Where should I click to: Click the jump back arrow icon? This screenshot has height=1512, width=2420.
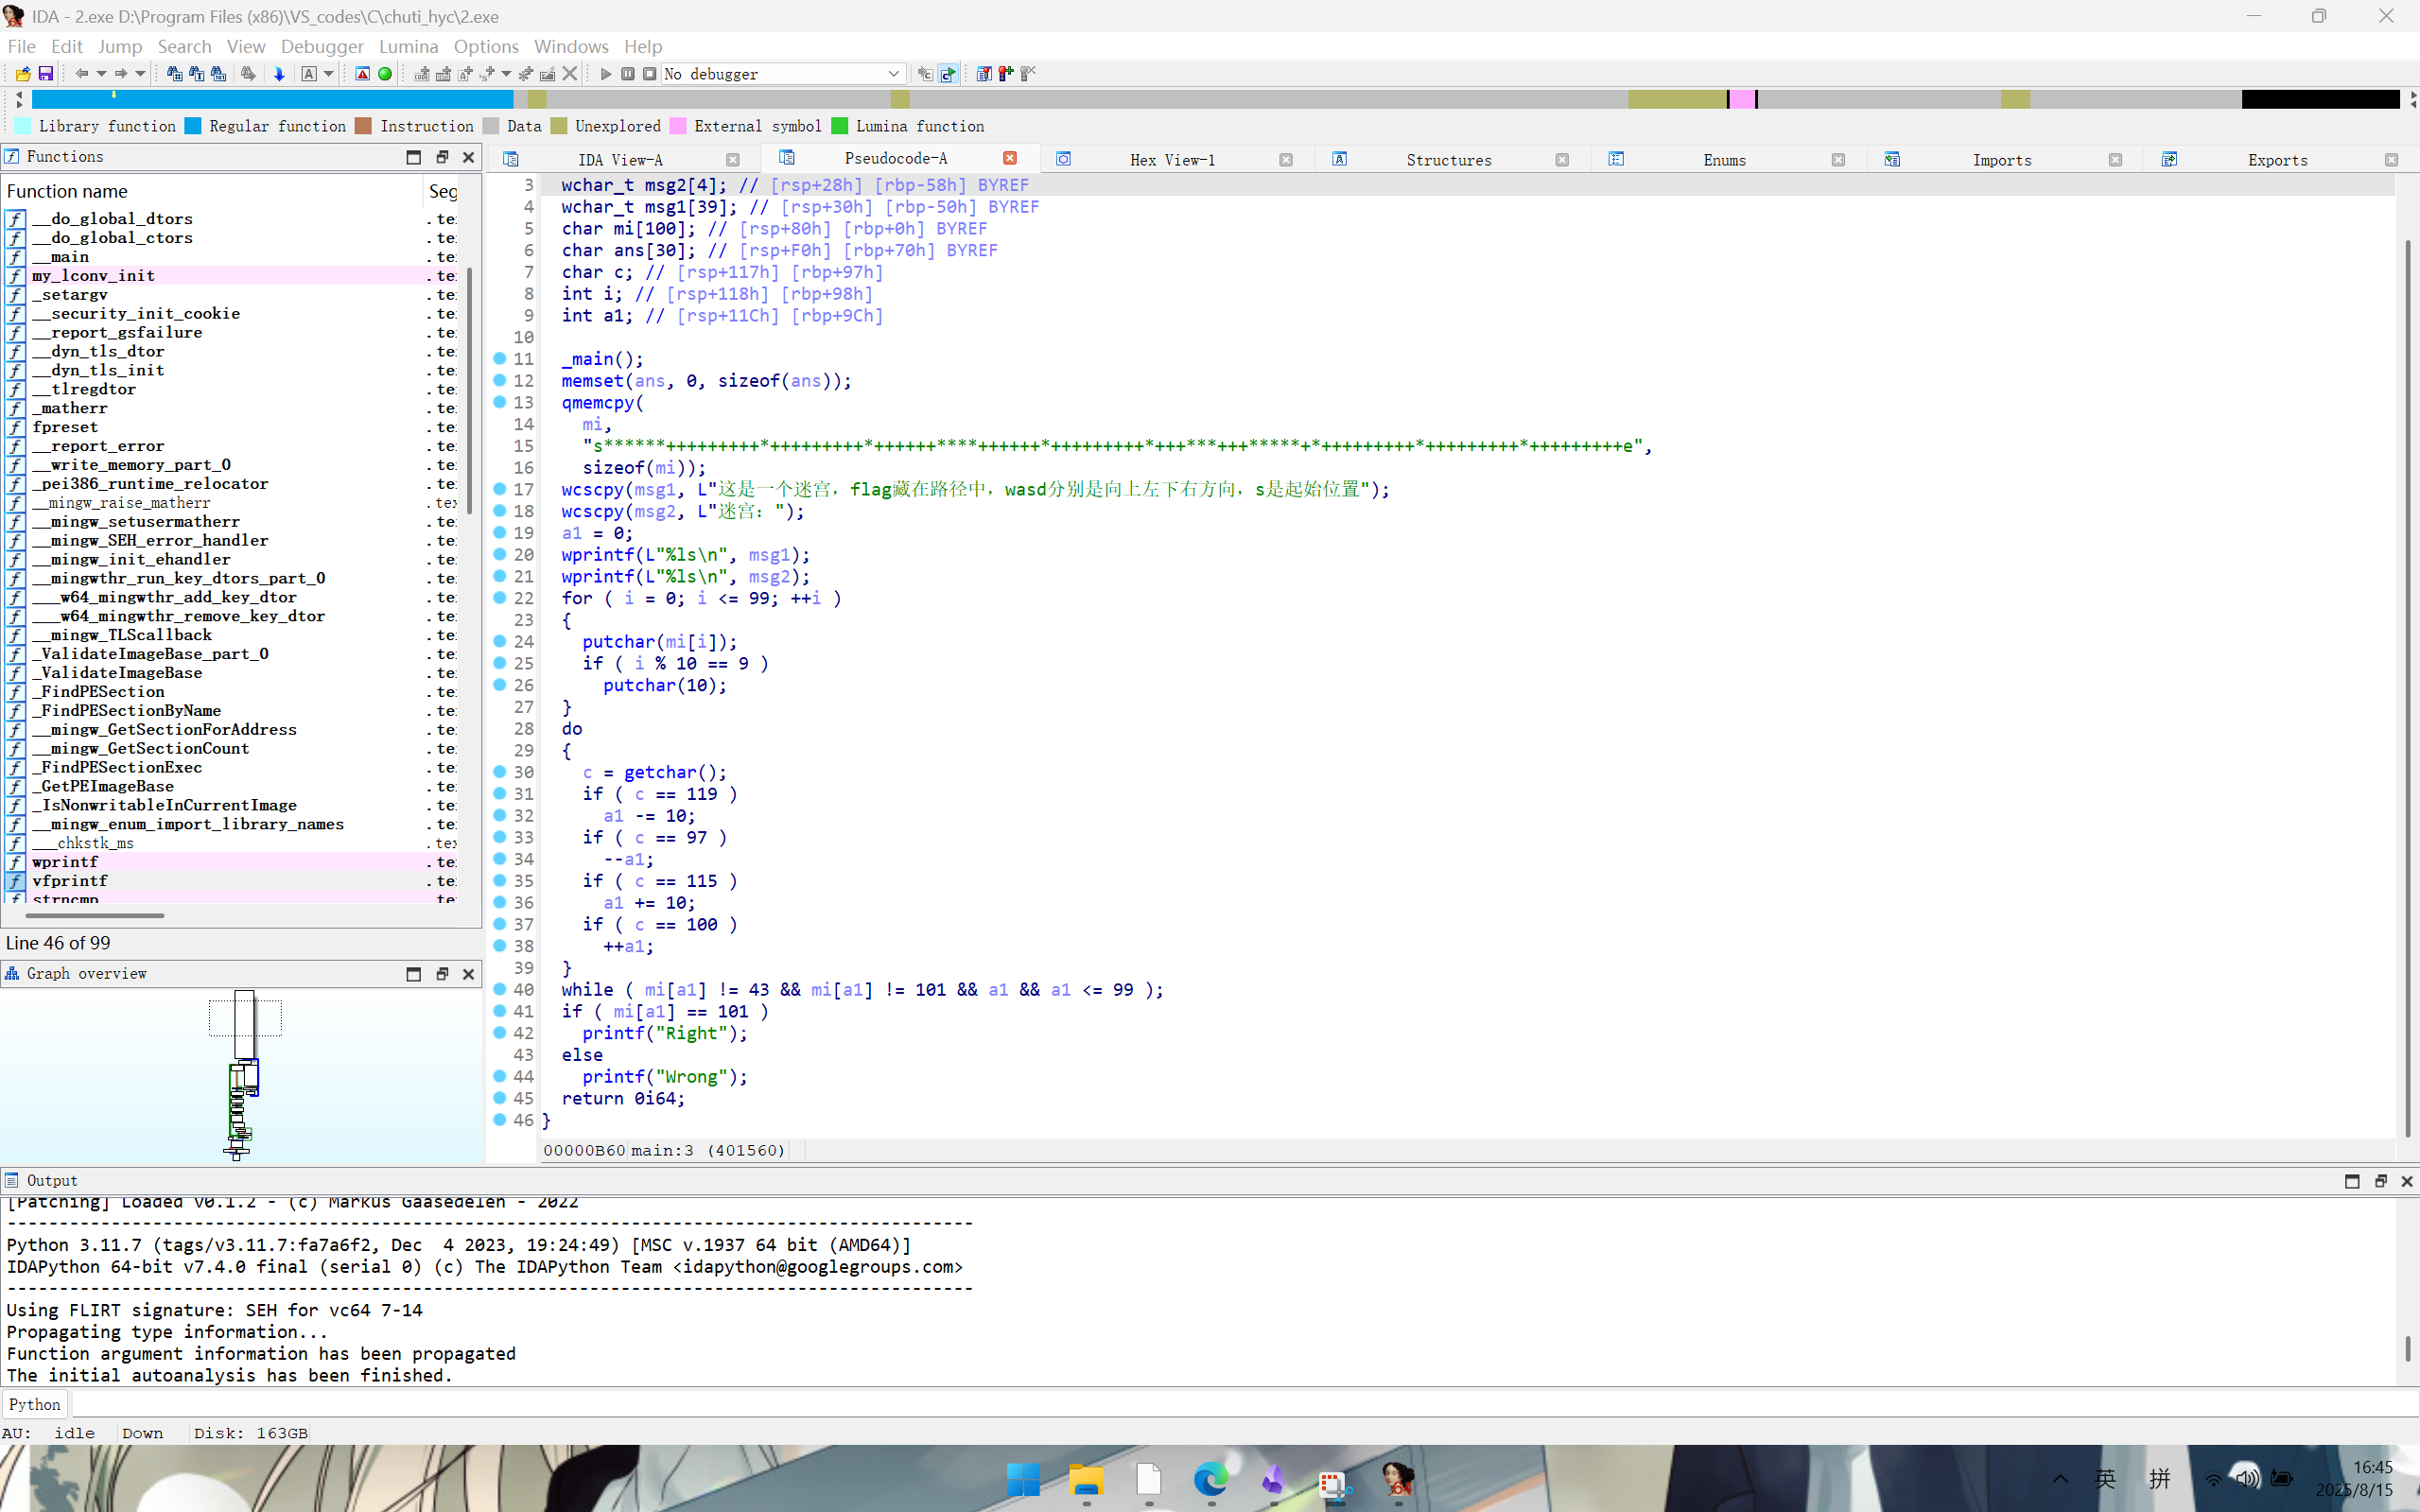(82, 74)
